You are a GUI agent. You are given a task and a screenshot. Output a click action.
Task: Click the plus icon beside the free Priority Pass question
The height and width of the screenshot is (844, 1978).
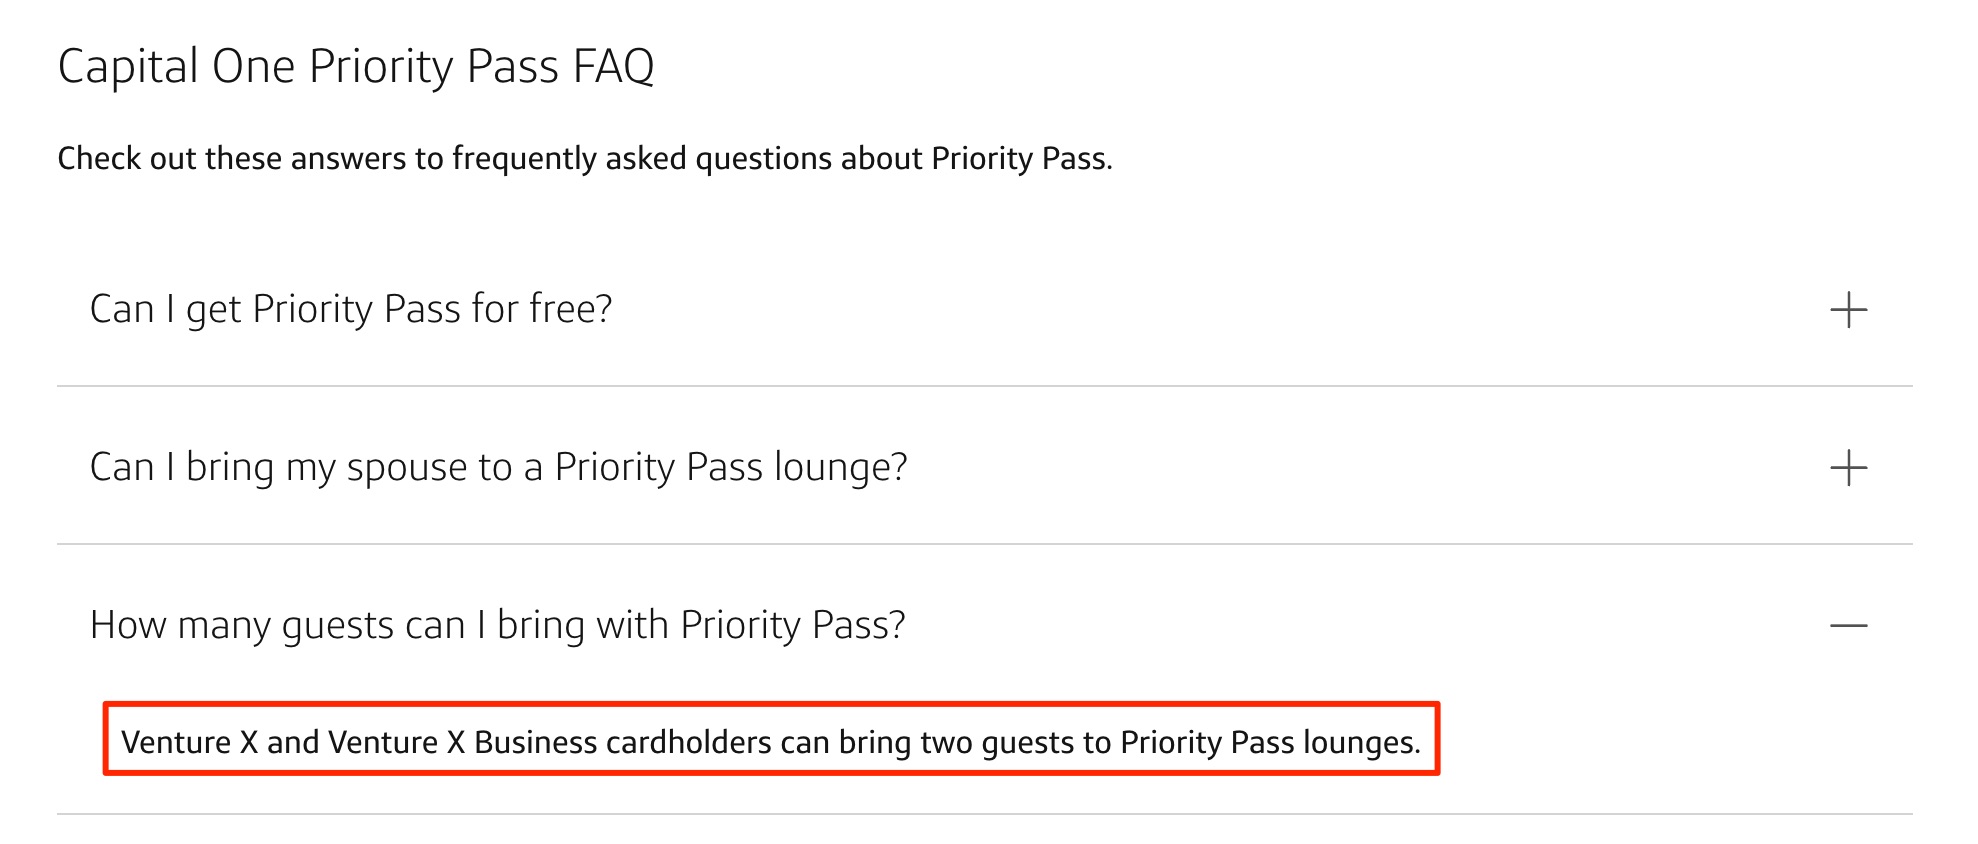[1851, 309]
